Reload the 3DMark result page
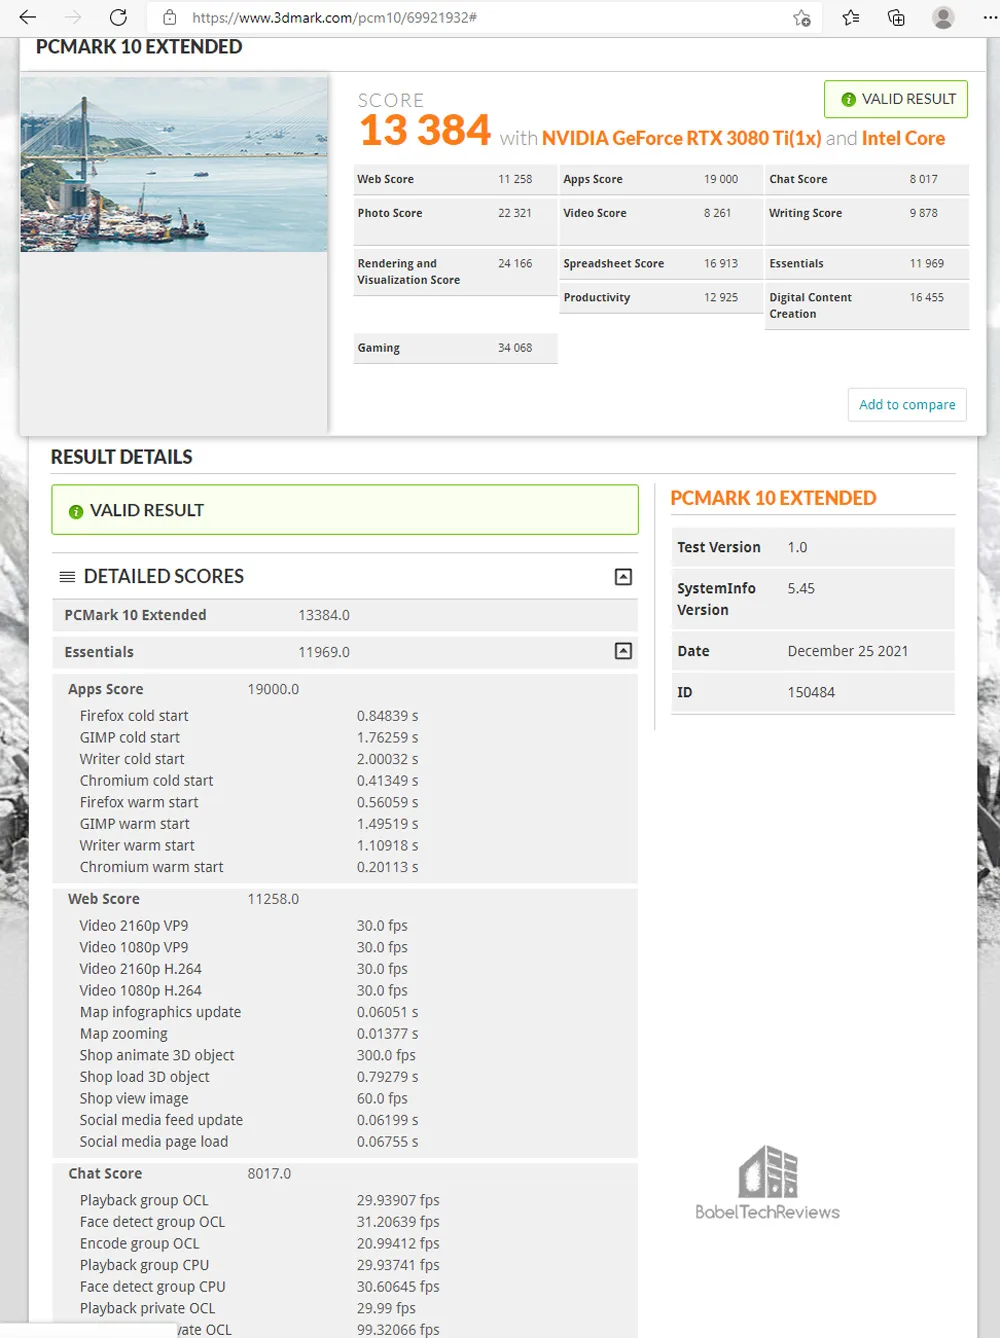 tap(118, 17)
